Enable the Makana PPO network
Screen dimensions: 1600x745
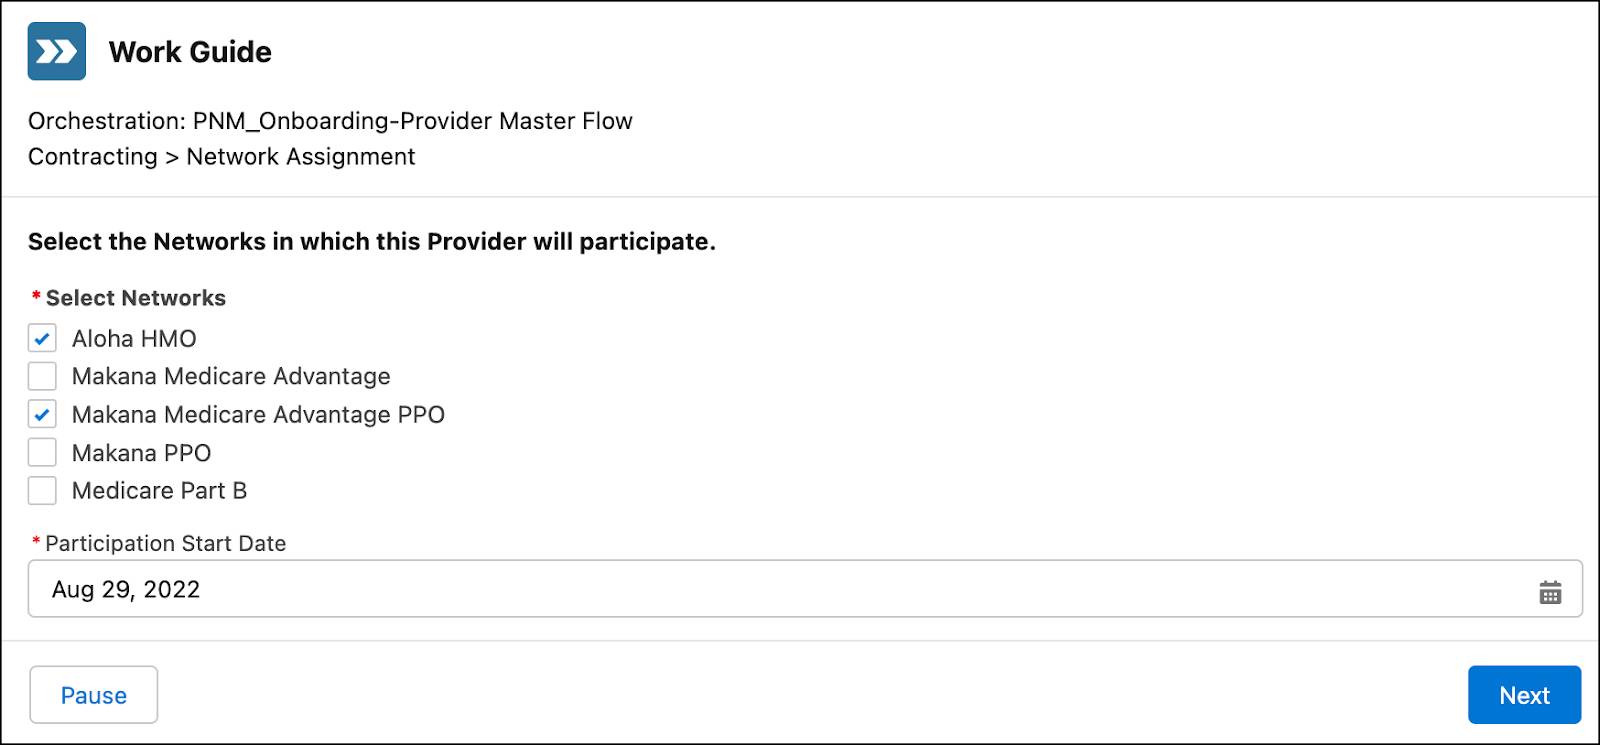point(41,452)
